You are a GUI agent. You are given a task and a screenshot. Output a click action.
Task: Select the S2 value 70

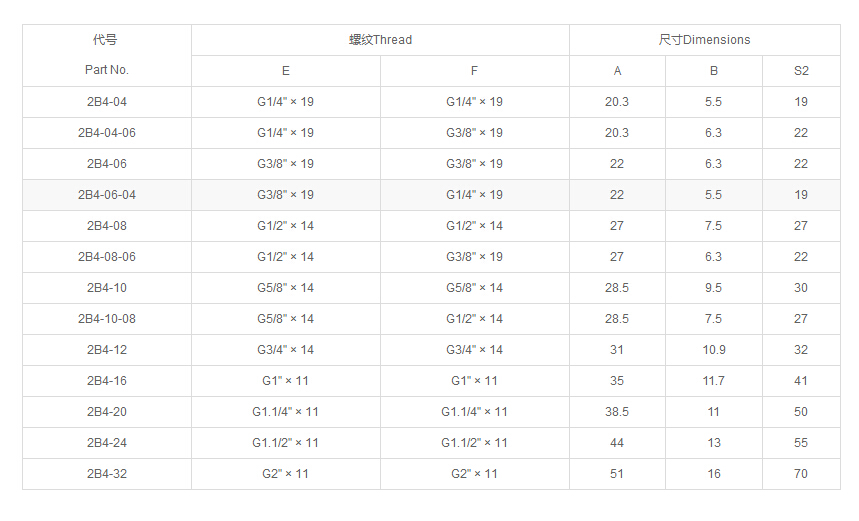point(801,474)
